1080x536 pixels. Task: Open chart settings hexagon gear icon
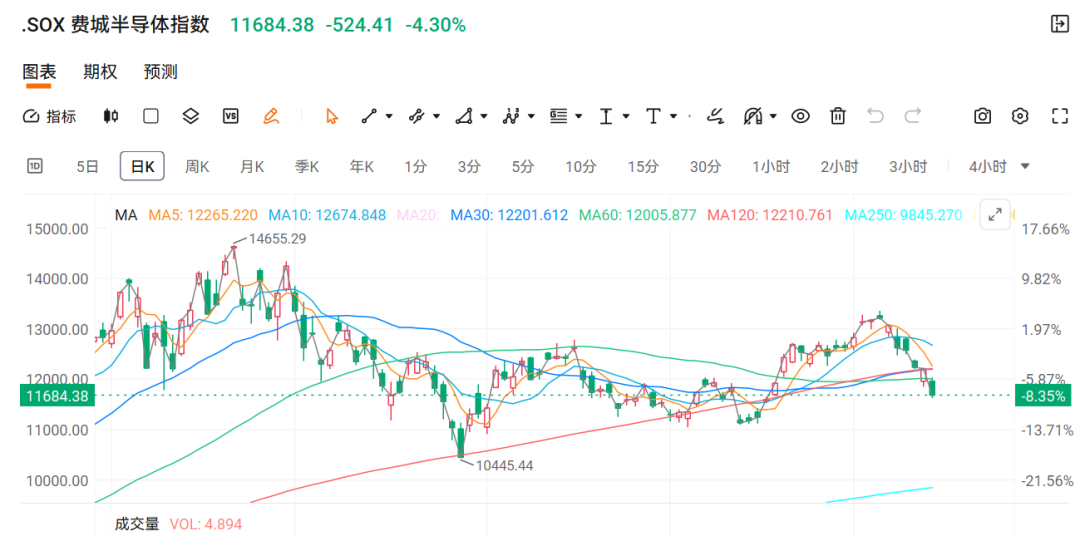pyautogui.click(x=1021, y=116)
